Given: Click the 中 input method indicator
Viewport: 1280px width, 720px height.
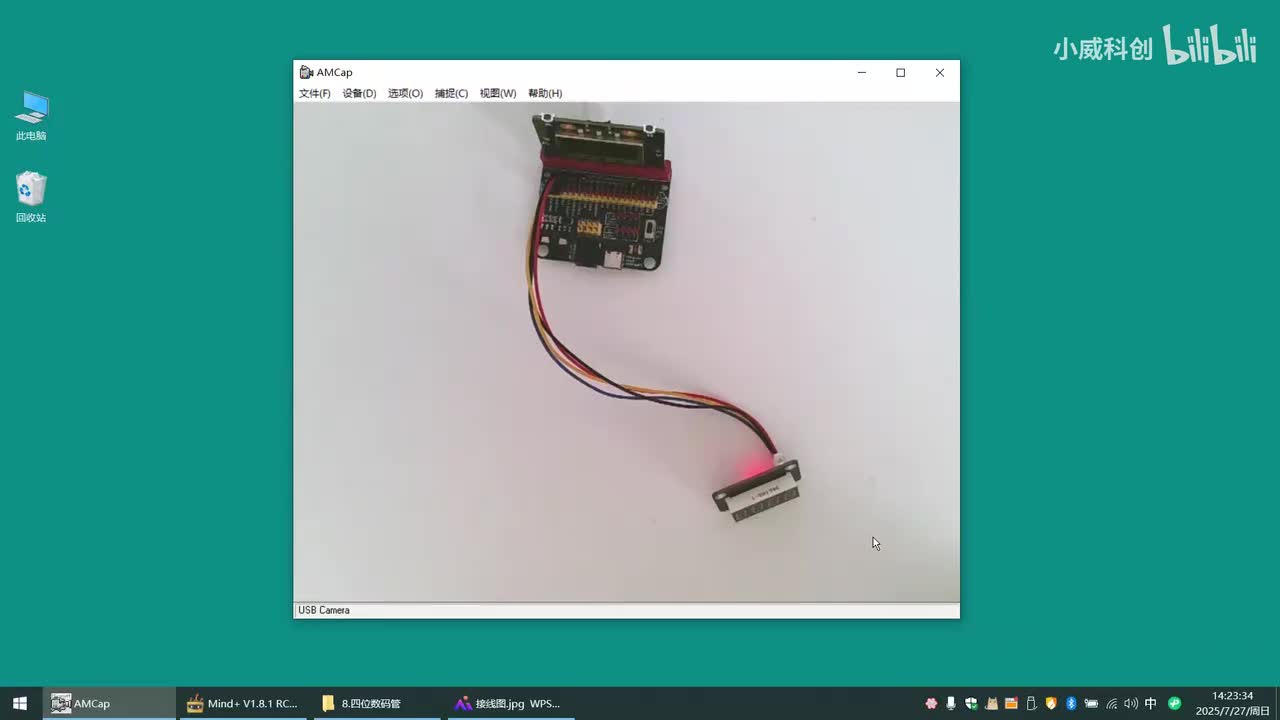Looking at the screenshot, I should pyautogui.click(x=1151, y=703).
